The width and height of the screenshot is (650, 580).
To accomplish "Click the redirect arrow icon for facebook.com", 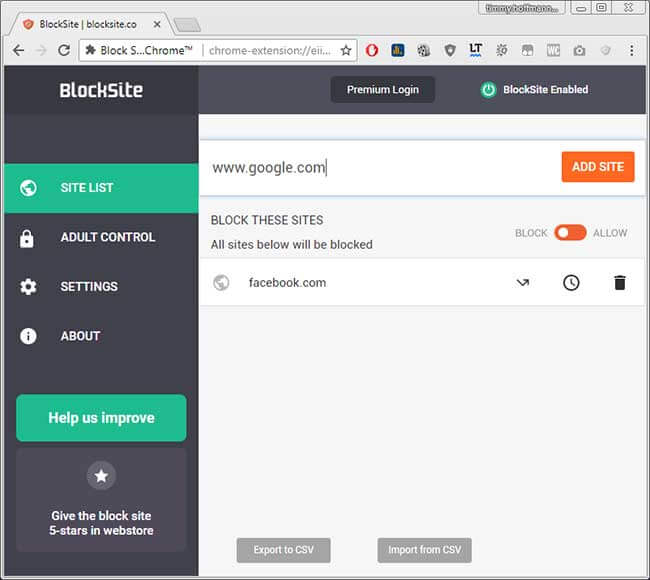I will click(x=522, y=283).
